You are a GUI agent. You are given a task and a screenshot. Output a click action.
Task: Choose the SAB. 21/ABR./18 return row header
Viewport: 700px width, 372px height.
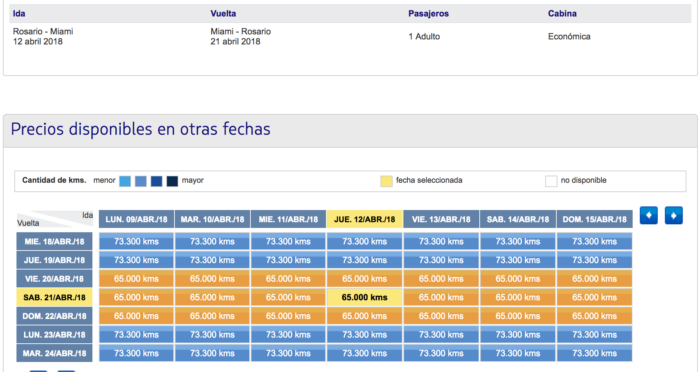click(x=54, y=297)
